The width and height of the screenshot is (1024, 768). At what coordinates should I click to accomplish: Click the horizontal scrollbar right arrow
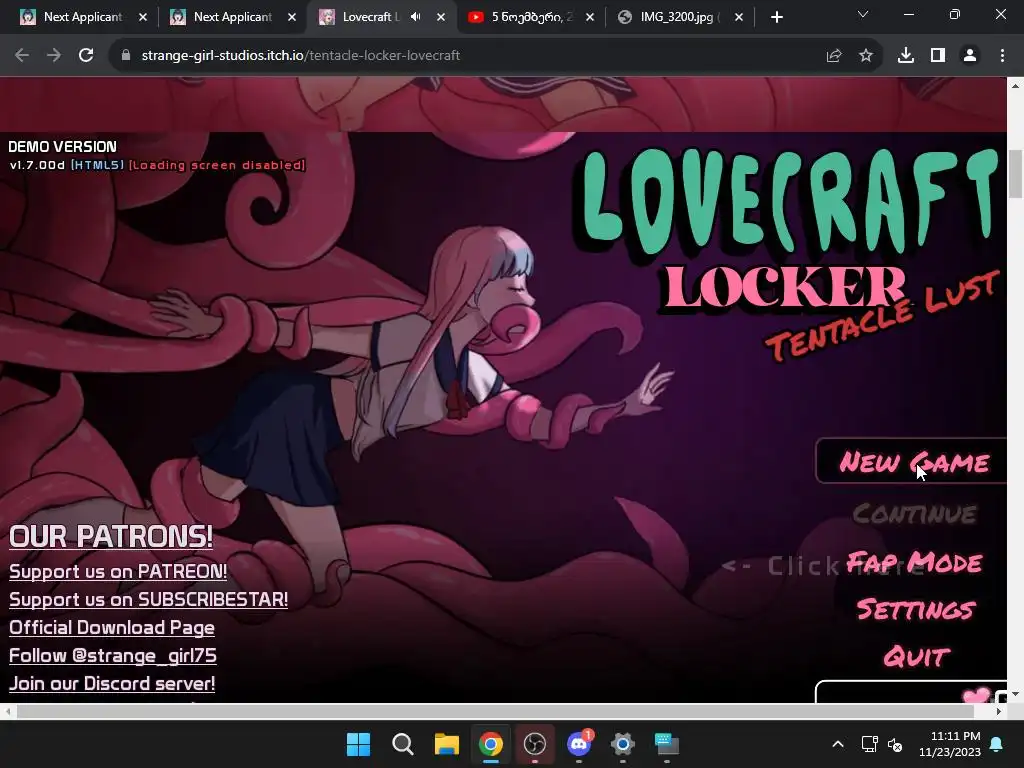(x=999, y=711)
